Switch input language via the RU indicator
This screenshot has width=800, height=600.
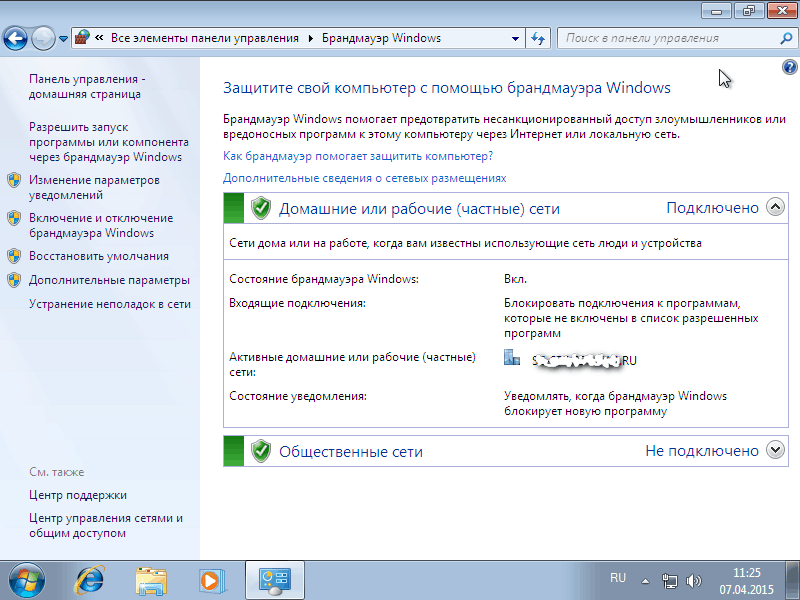coord(618,578)
